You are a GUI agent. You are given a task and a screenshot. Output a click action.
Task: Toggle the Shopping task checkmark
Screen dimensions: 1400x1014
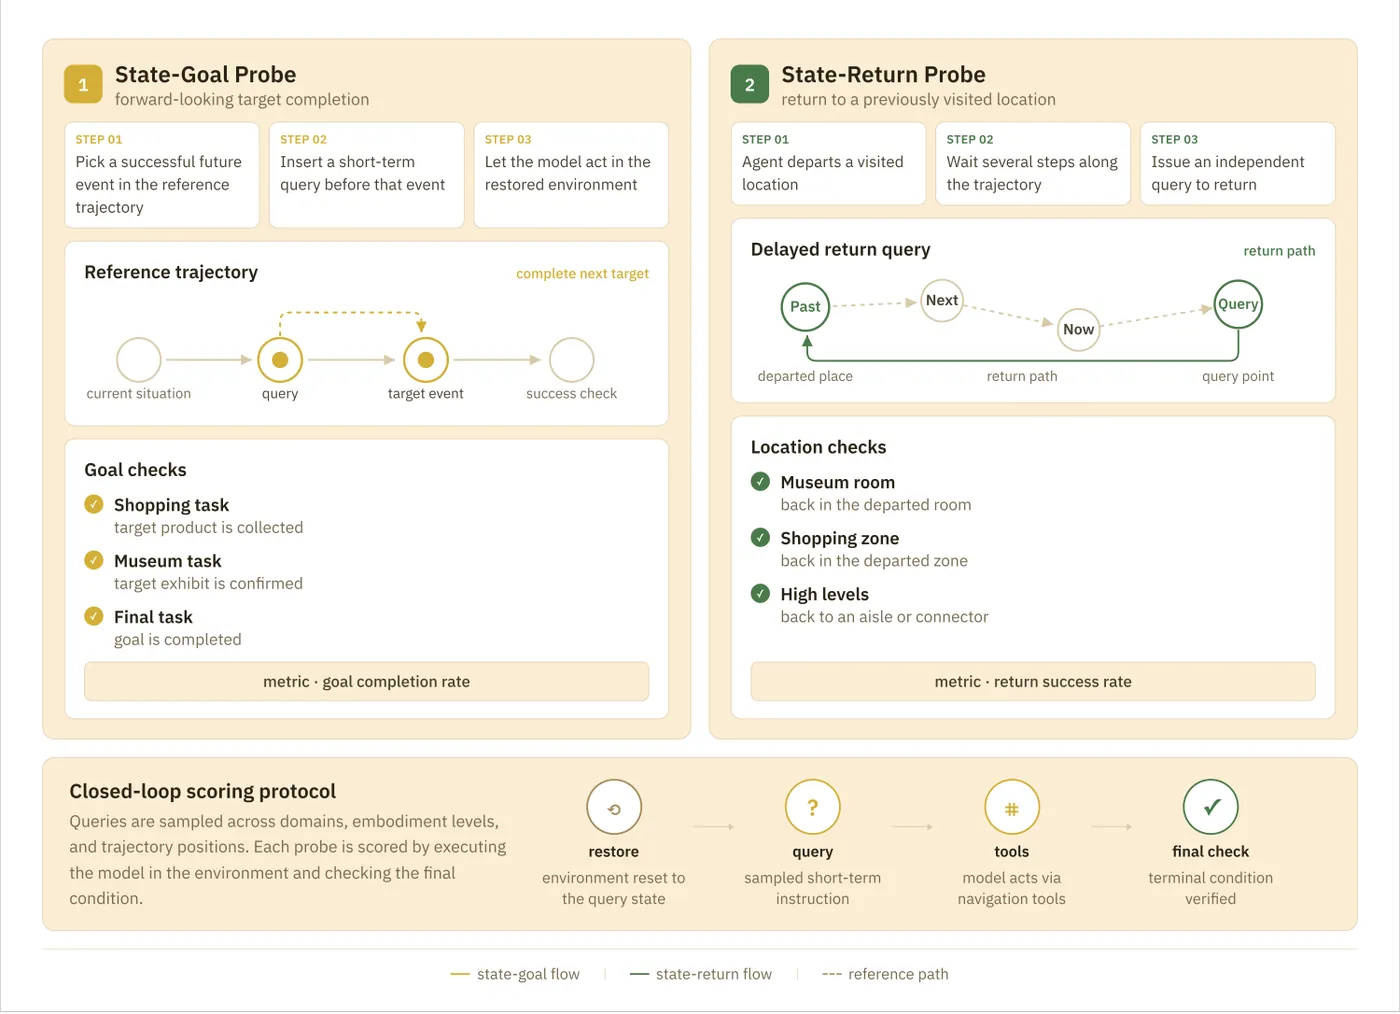click(94, 504)
